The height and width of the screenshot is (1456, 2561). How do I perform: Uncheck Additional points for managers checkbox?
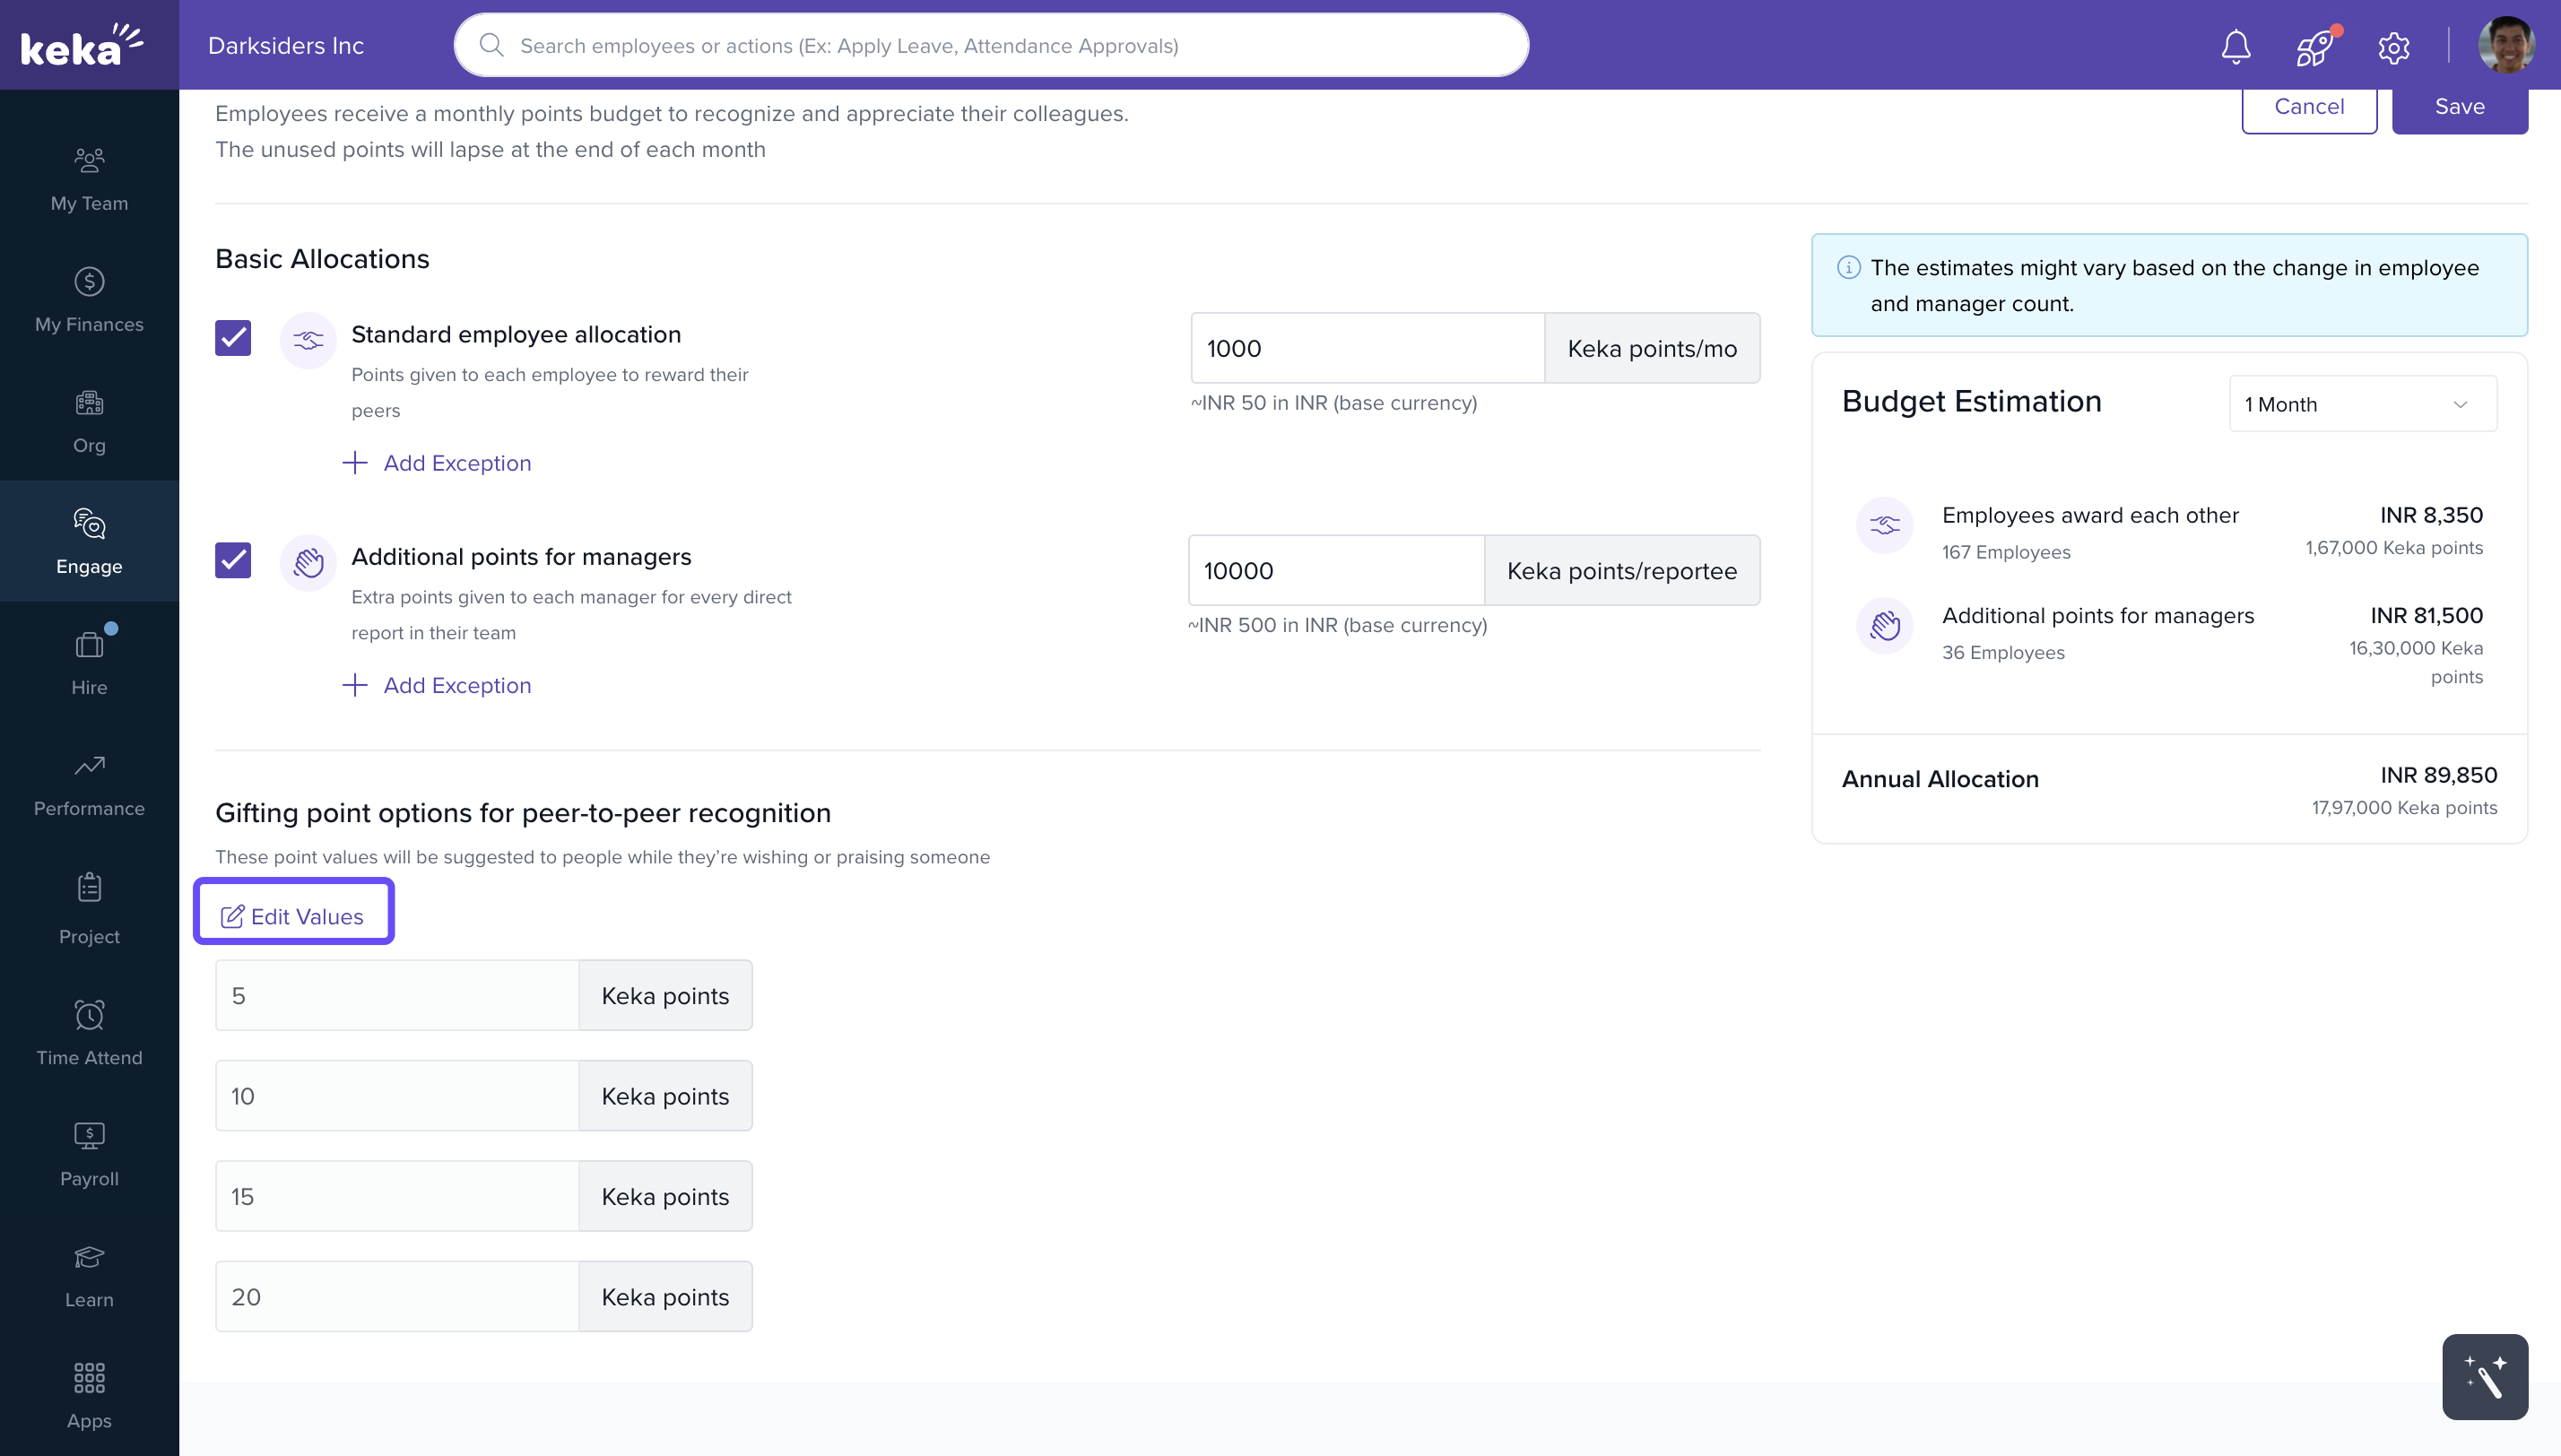click(233, 560)
